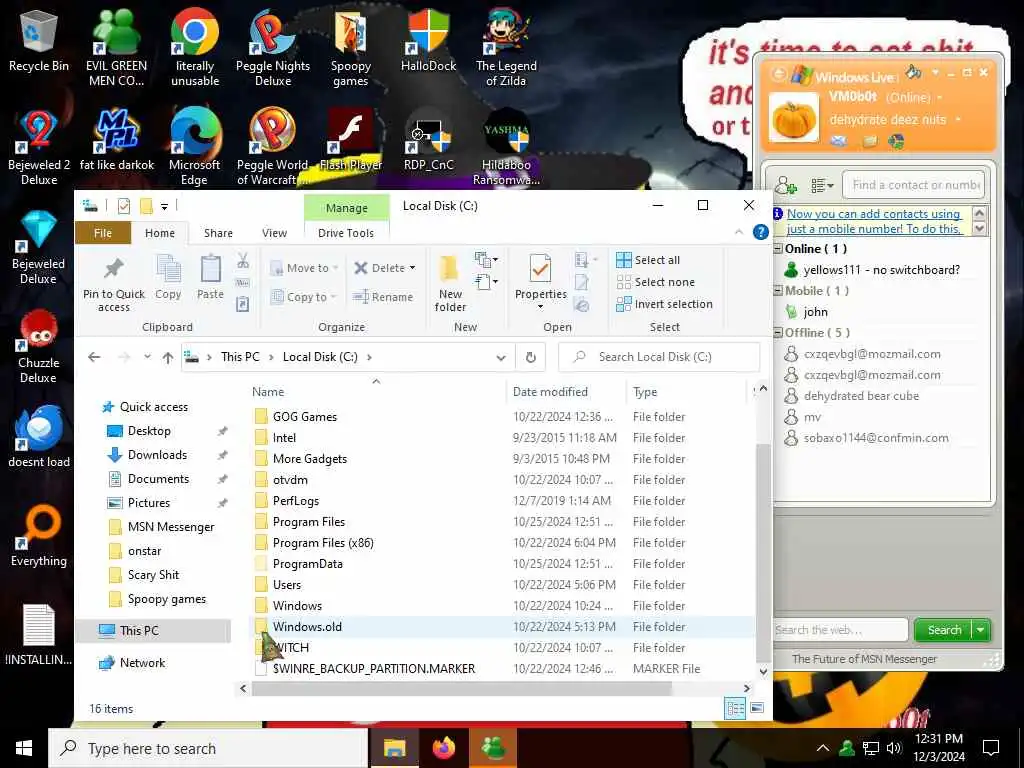Open the File tab in Explorer
Viewport: 1024px width, 768px height.
tap(103, 233)
